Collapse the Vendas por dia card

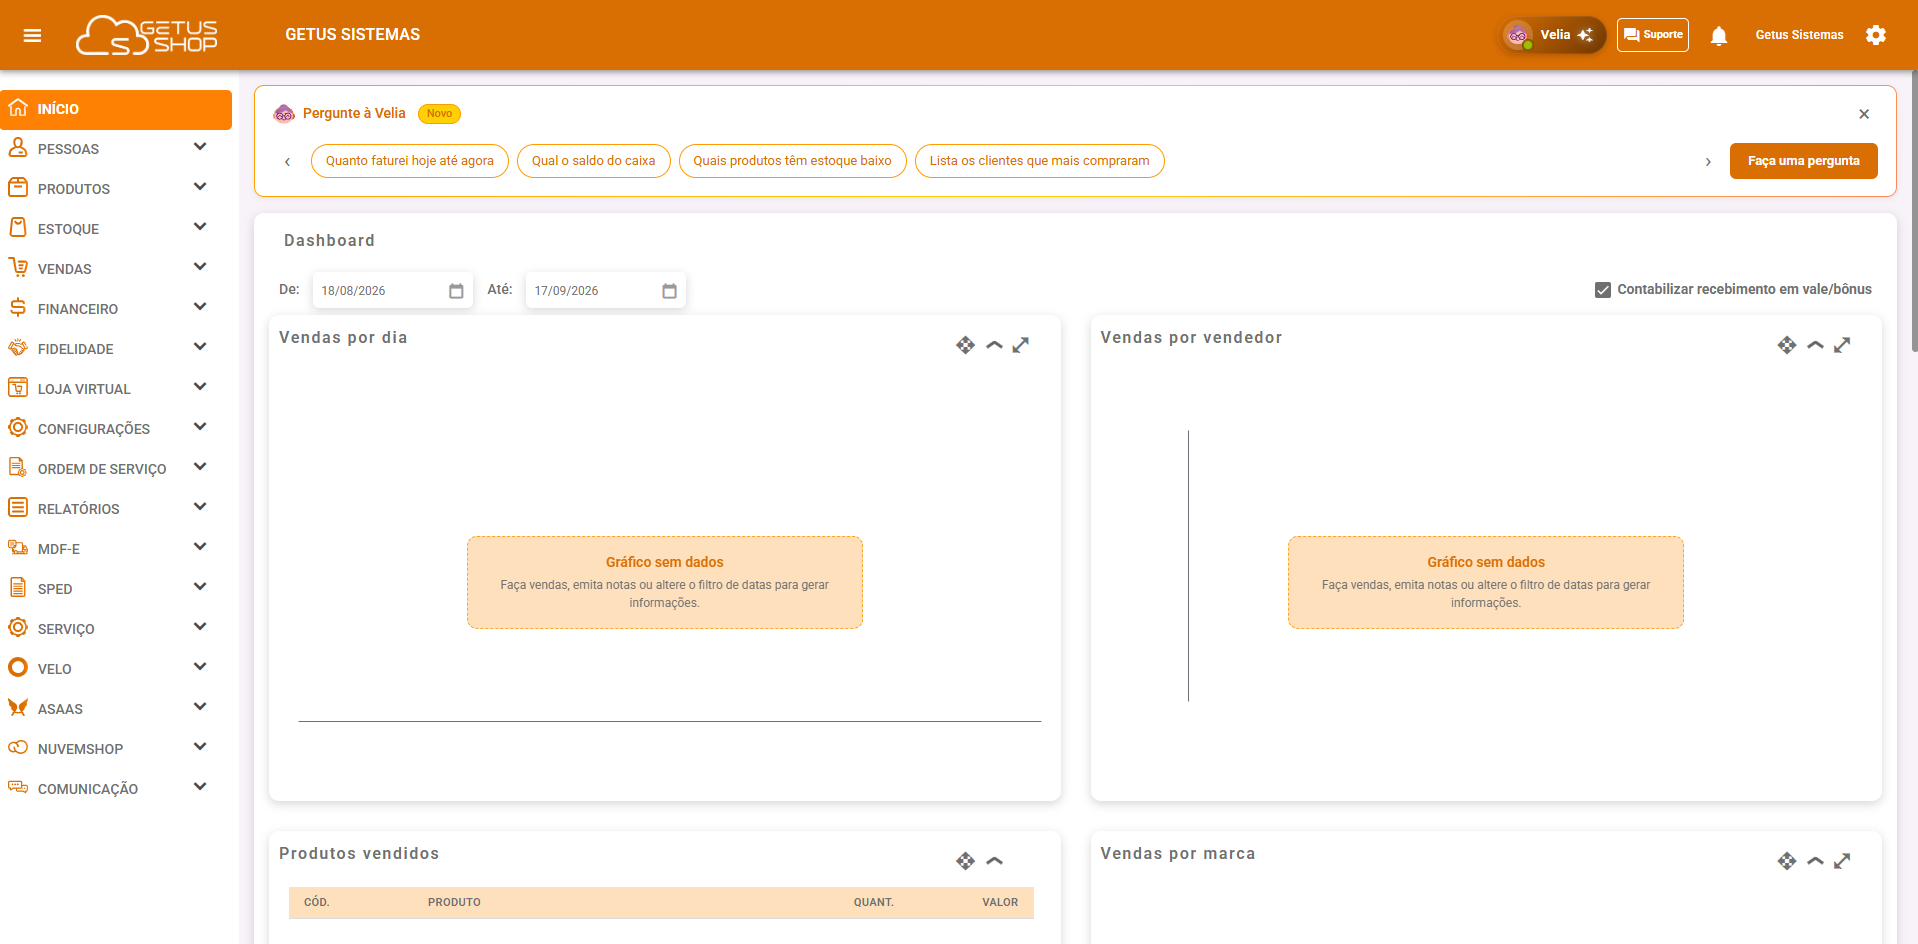click(994, 345)
